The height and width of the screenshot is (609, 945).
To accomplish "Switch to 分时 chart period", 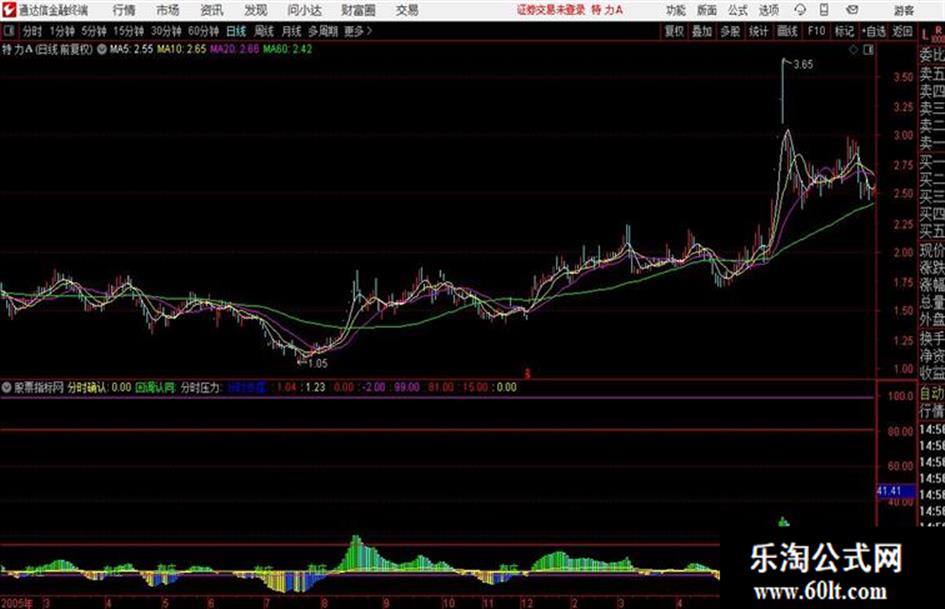I will pos(32,31).
